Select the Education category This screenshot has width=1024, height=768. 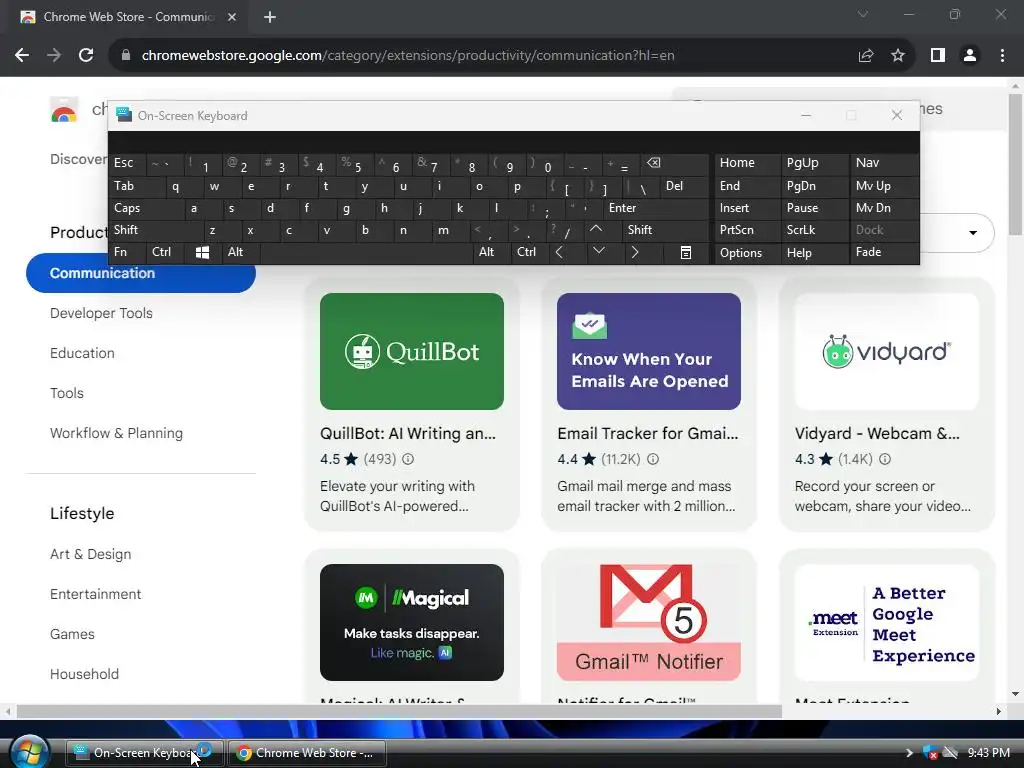(82, 353)
